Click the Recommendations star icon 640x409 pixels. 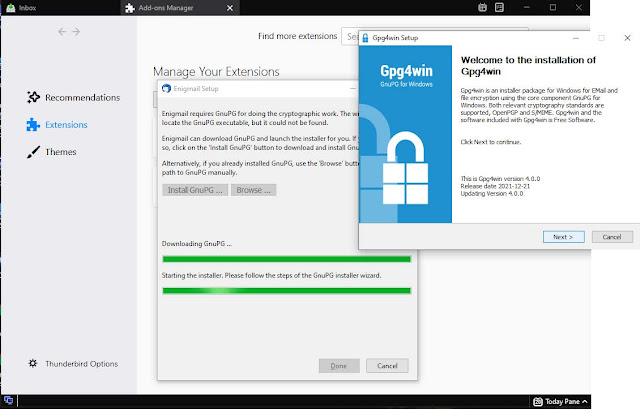(x=33, y=97)
